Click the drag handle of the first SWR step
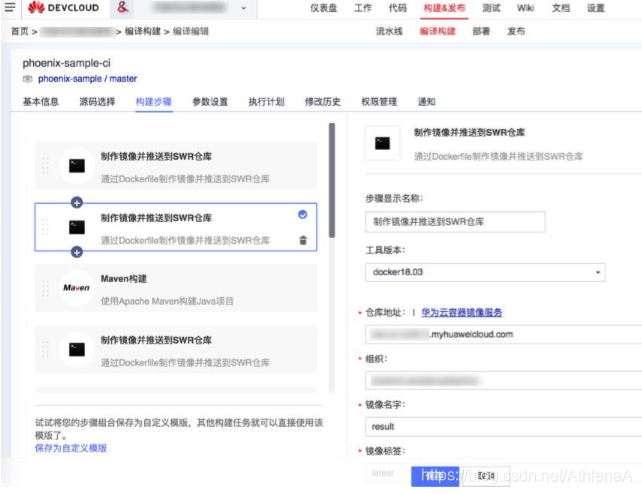Screen dimensions: 642x494 [45, 166]
